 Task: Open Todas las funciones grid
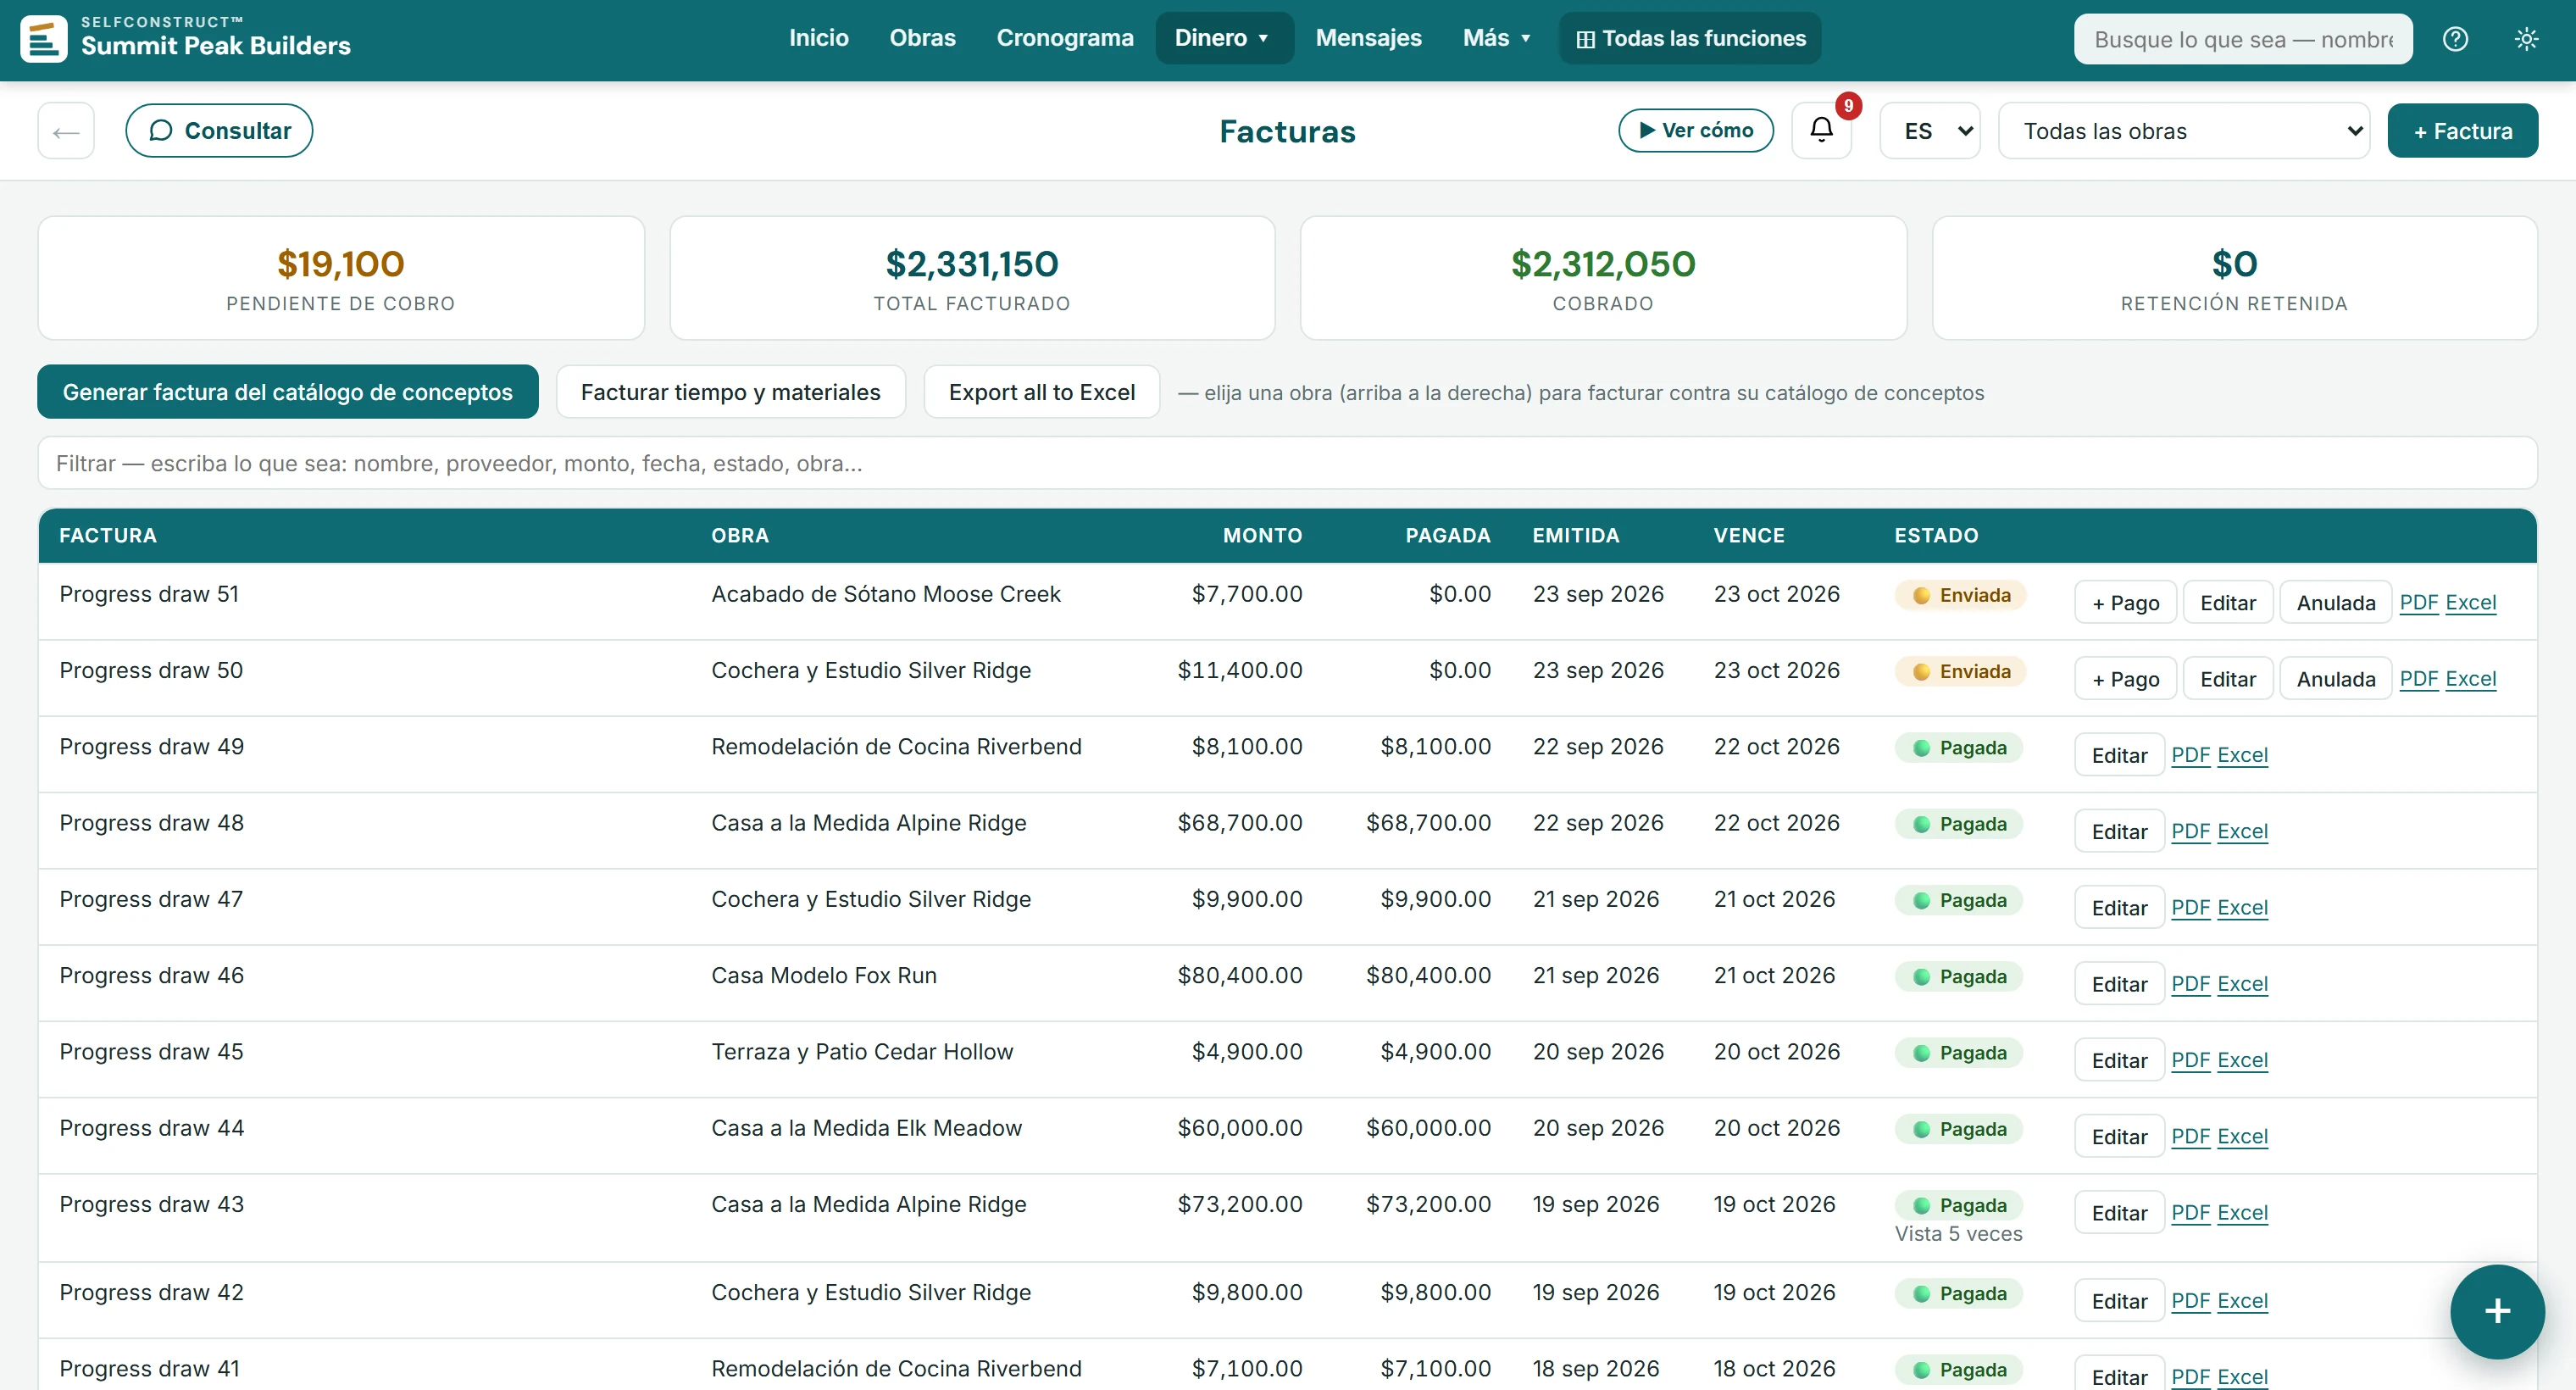click(x=1690, y=38)
